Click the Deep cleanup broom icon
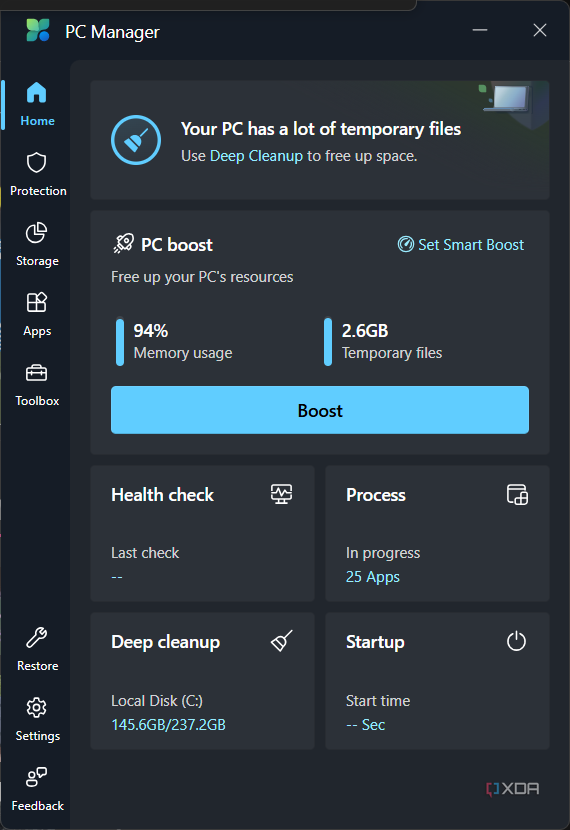 point(282,640)
